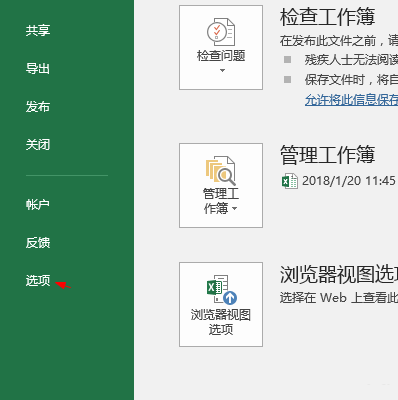Click the line beginning 保存文件时
398x400 pixels.
[x=351, y=80]
